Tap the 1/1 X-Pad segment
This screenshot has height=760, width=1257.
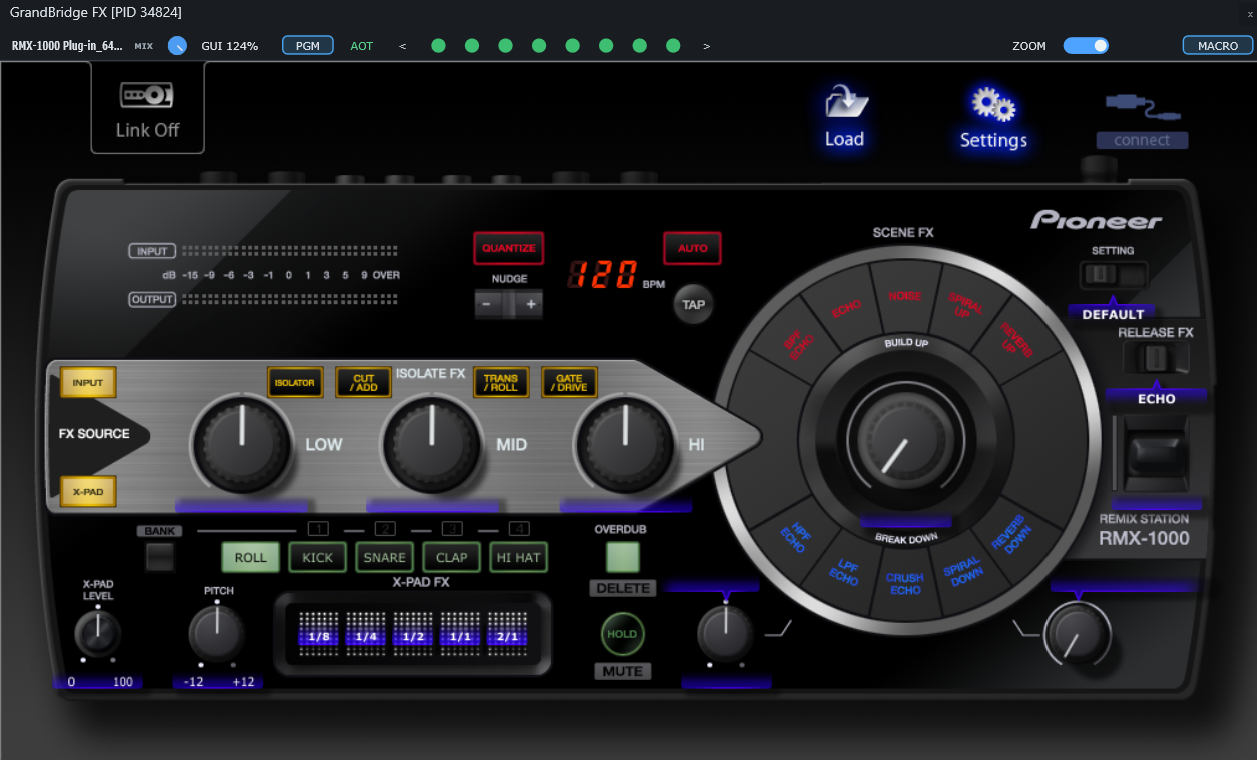point(460,634)
